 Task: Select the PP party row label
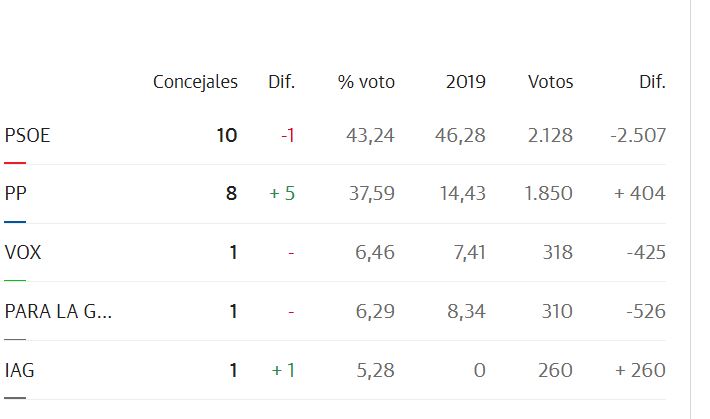pos(16,194)
